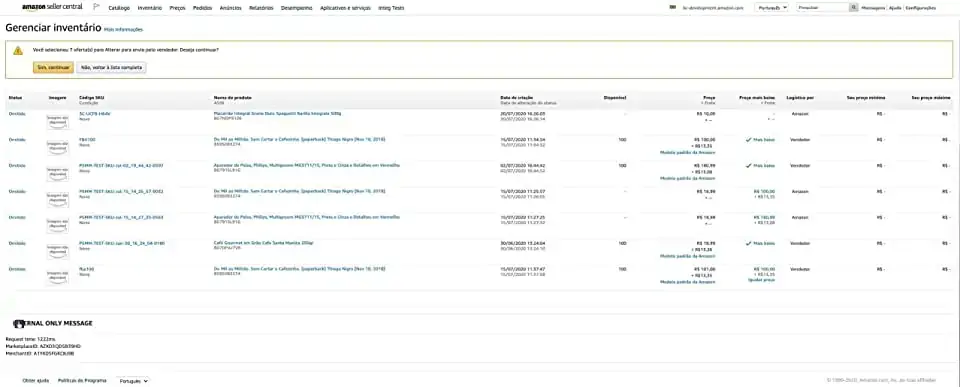Click the marketplace flag icon near account name
This screenshot has height=387, width=960.
(x=673, y=8)
